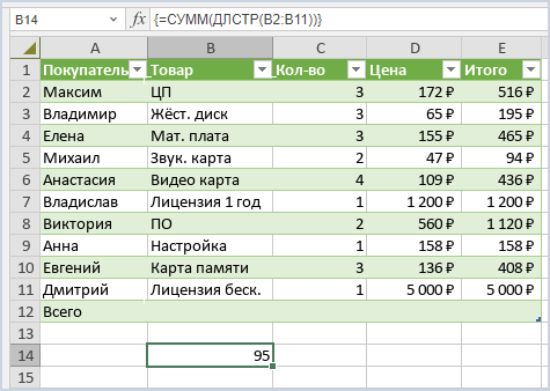Select row 1 header

(25, 70)
